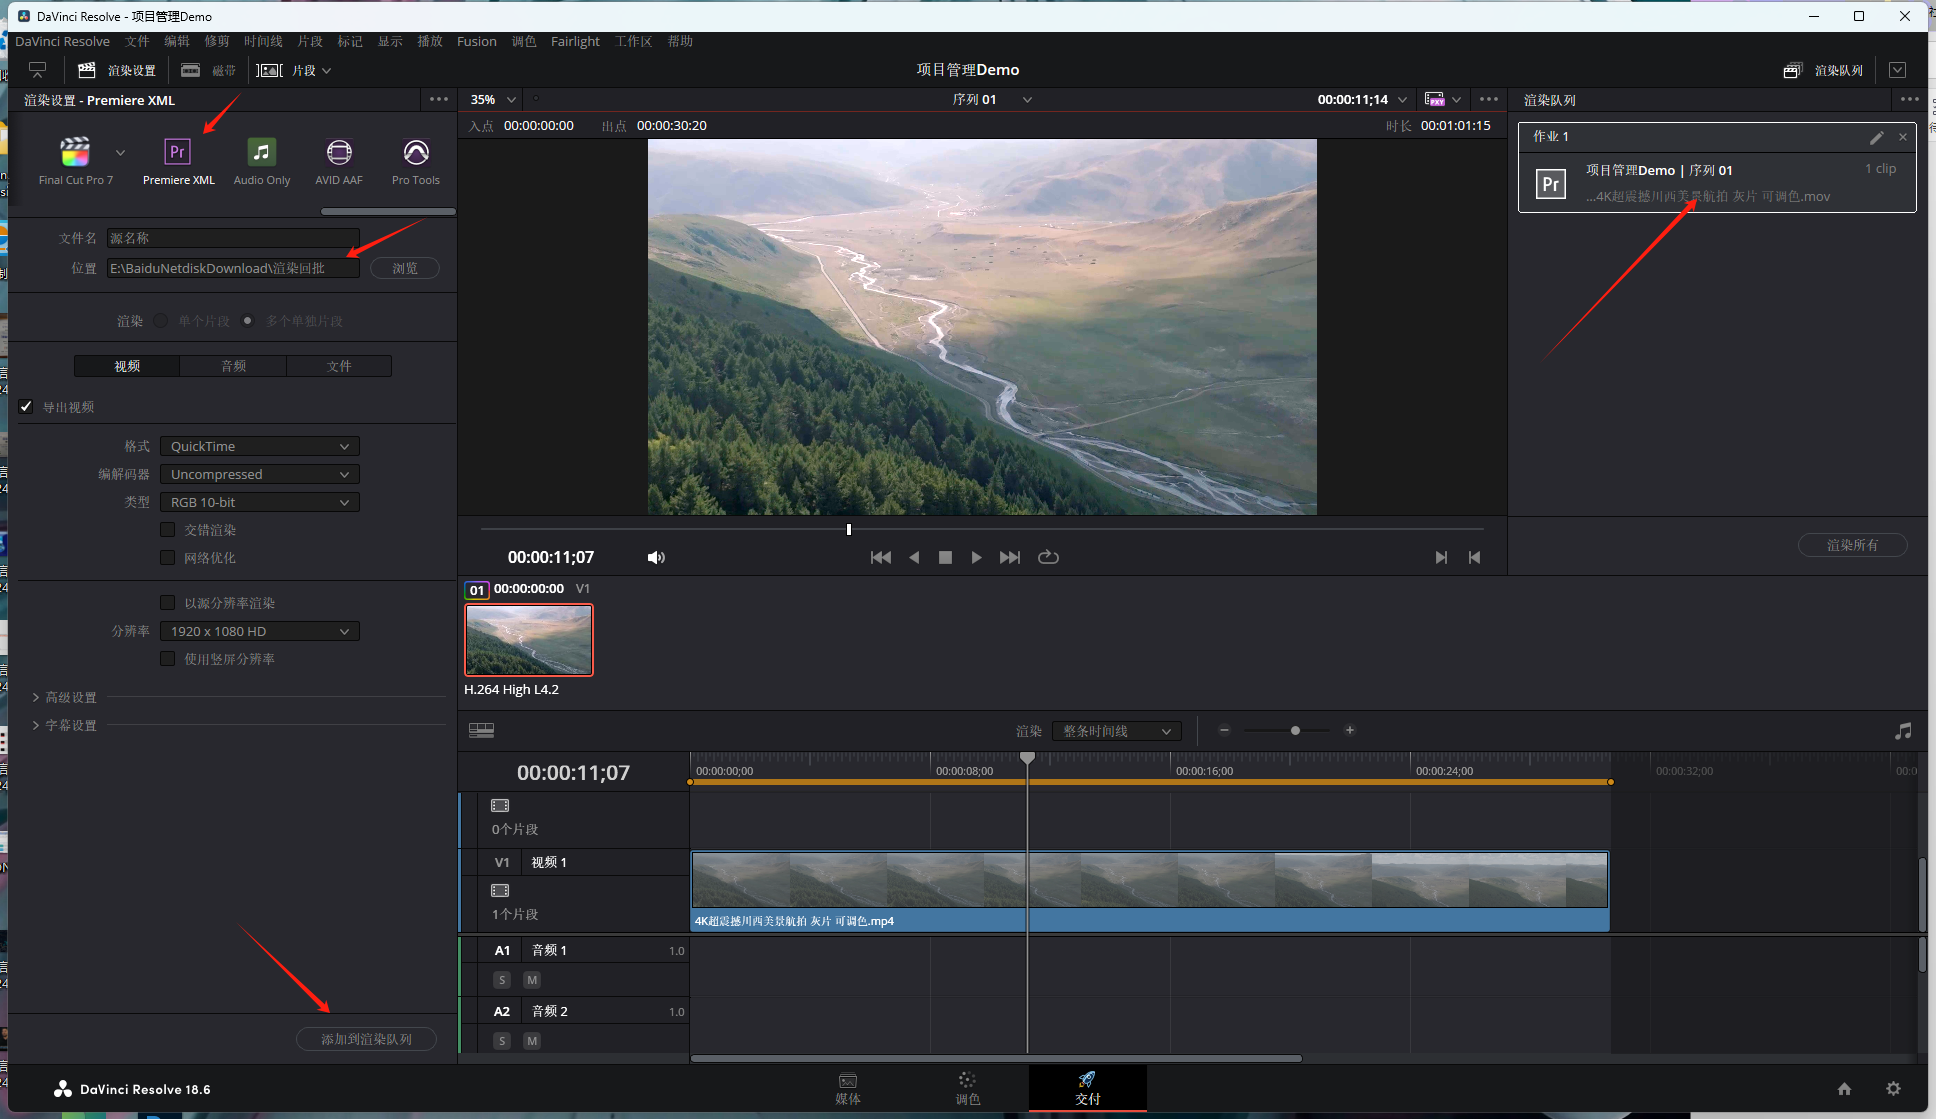Open resolution dropdown 1920 x 1080 HD
Viewport: 1936px width, 1119px height.
click(259, 631)
